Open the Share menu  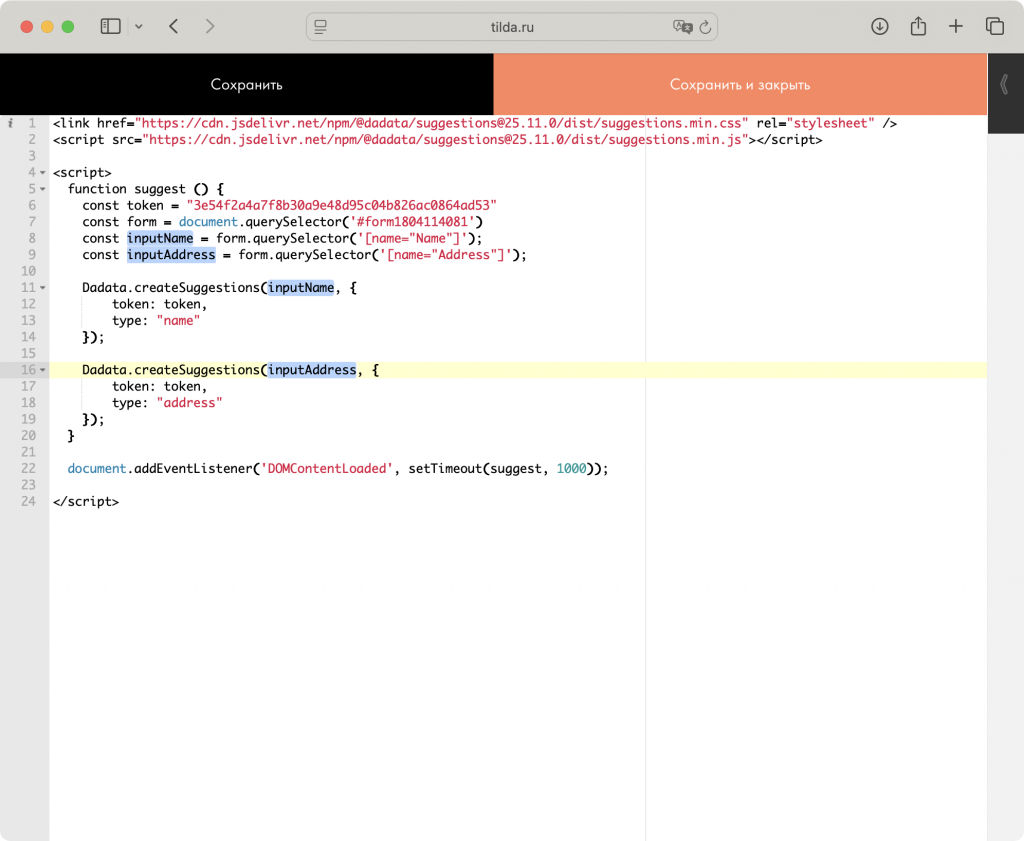point(918,27)
